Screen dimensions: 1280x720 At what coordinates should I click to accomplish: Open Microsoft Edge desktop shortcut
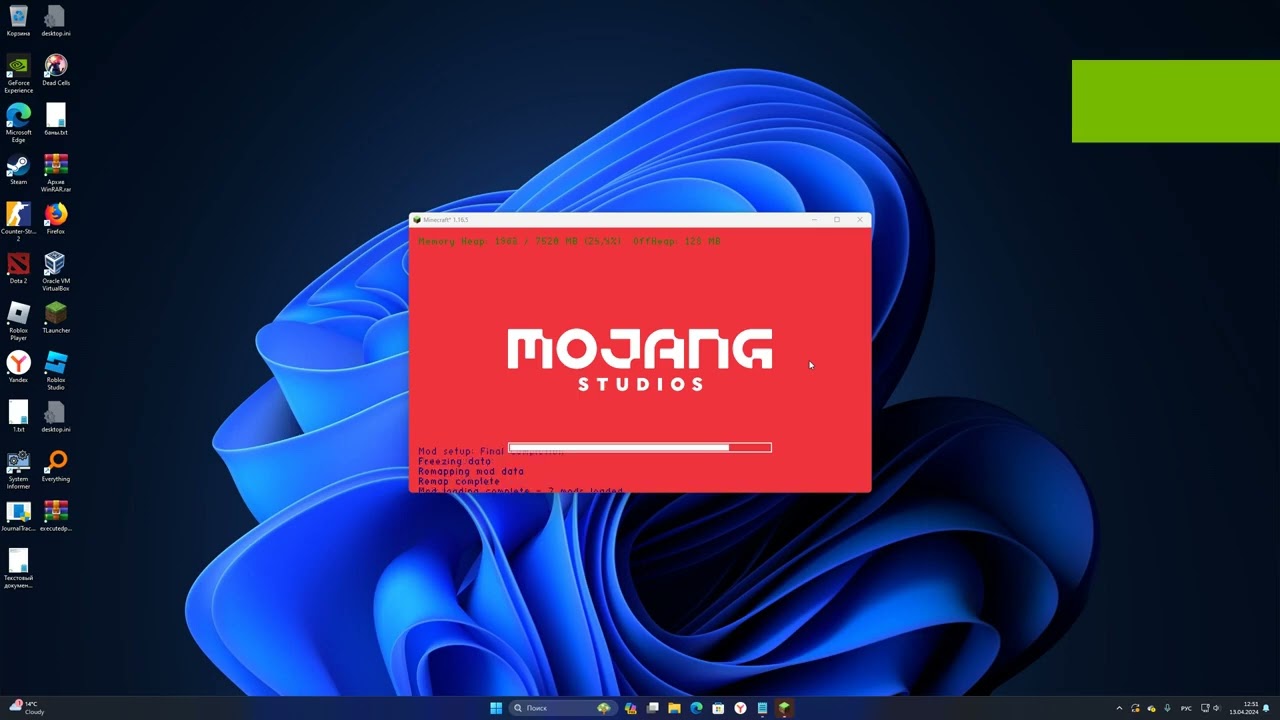18,123
